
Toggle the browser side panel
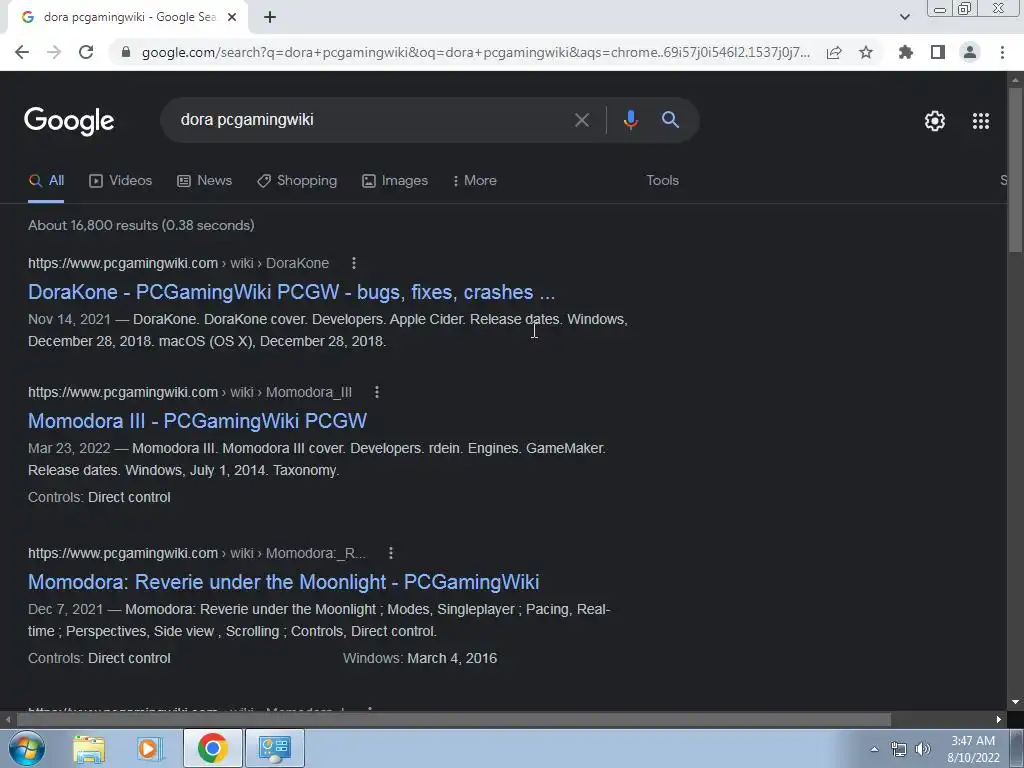click(938, 52)
